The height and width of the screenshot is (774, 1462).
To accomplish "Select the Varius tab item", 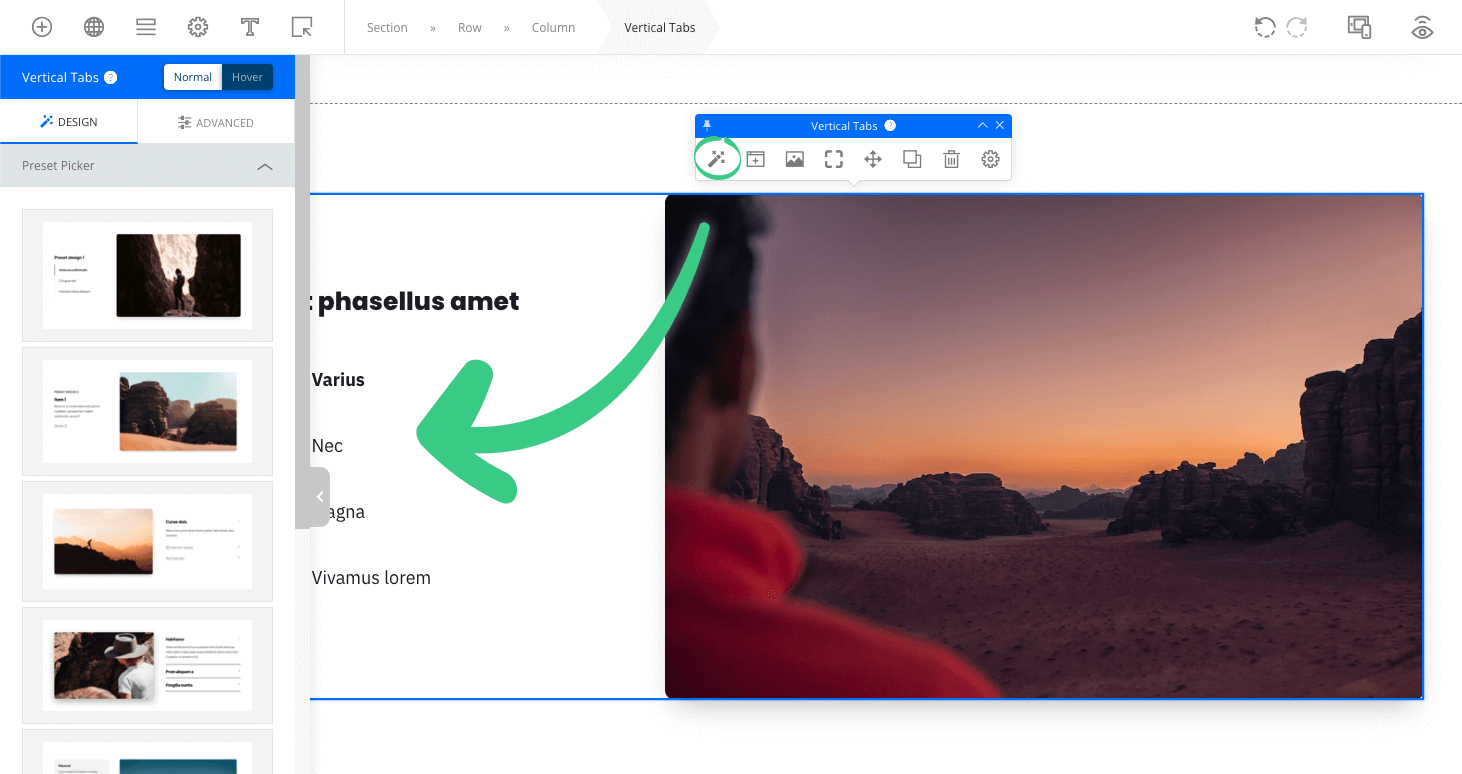I will click(338, 380).
